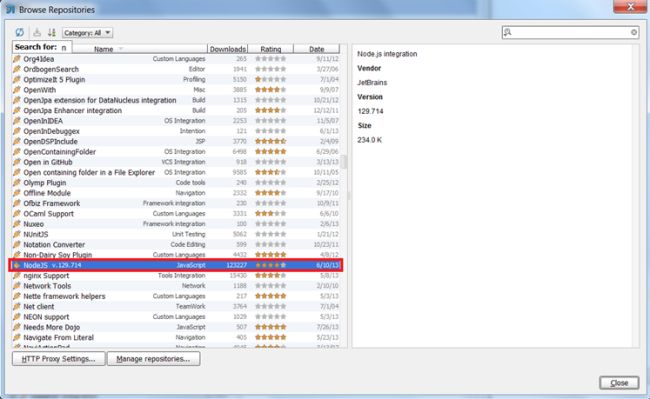Screen dimensions: 650x399
Task: Select Open containing folder in a File Explorer
Action: coord(176,172)
